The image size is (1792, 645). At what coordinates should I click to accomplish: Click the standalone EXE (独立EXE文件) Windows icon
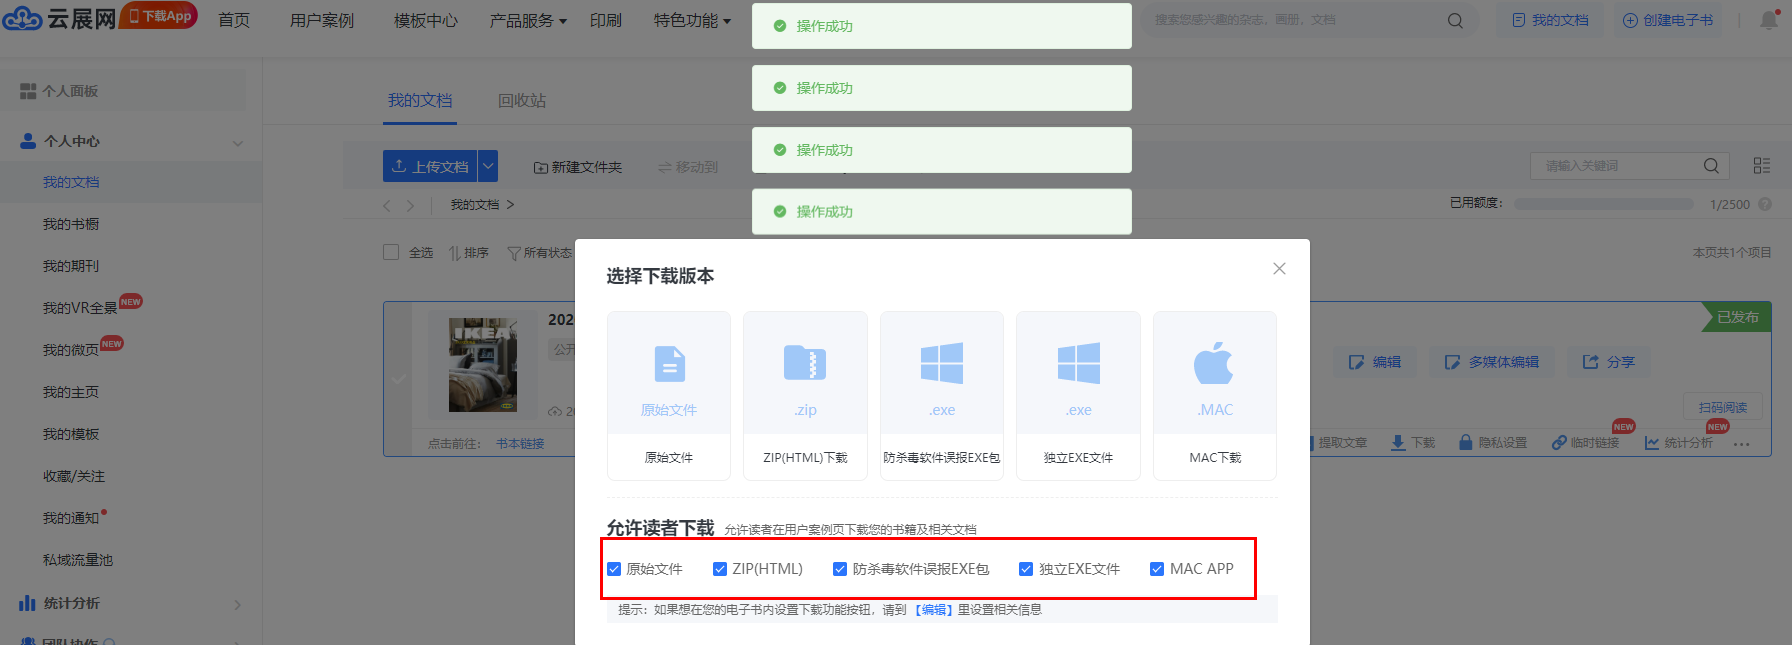1078,364
